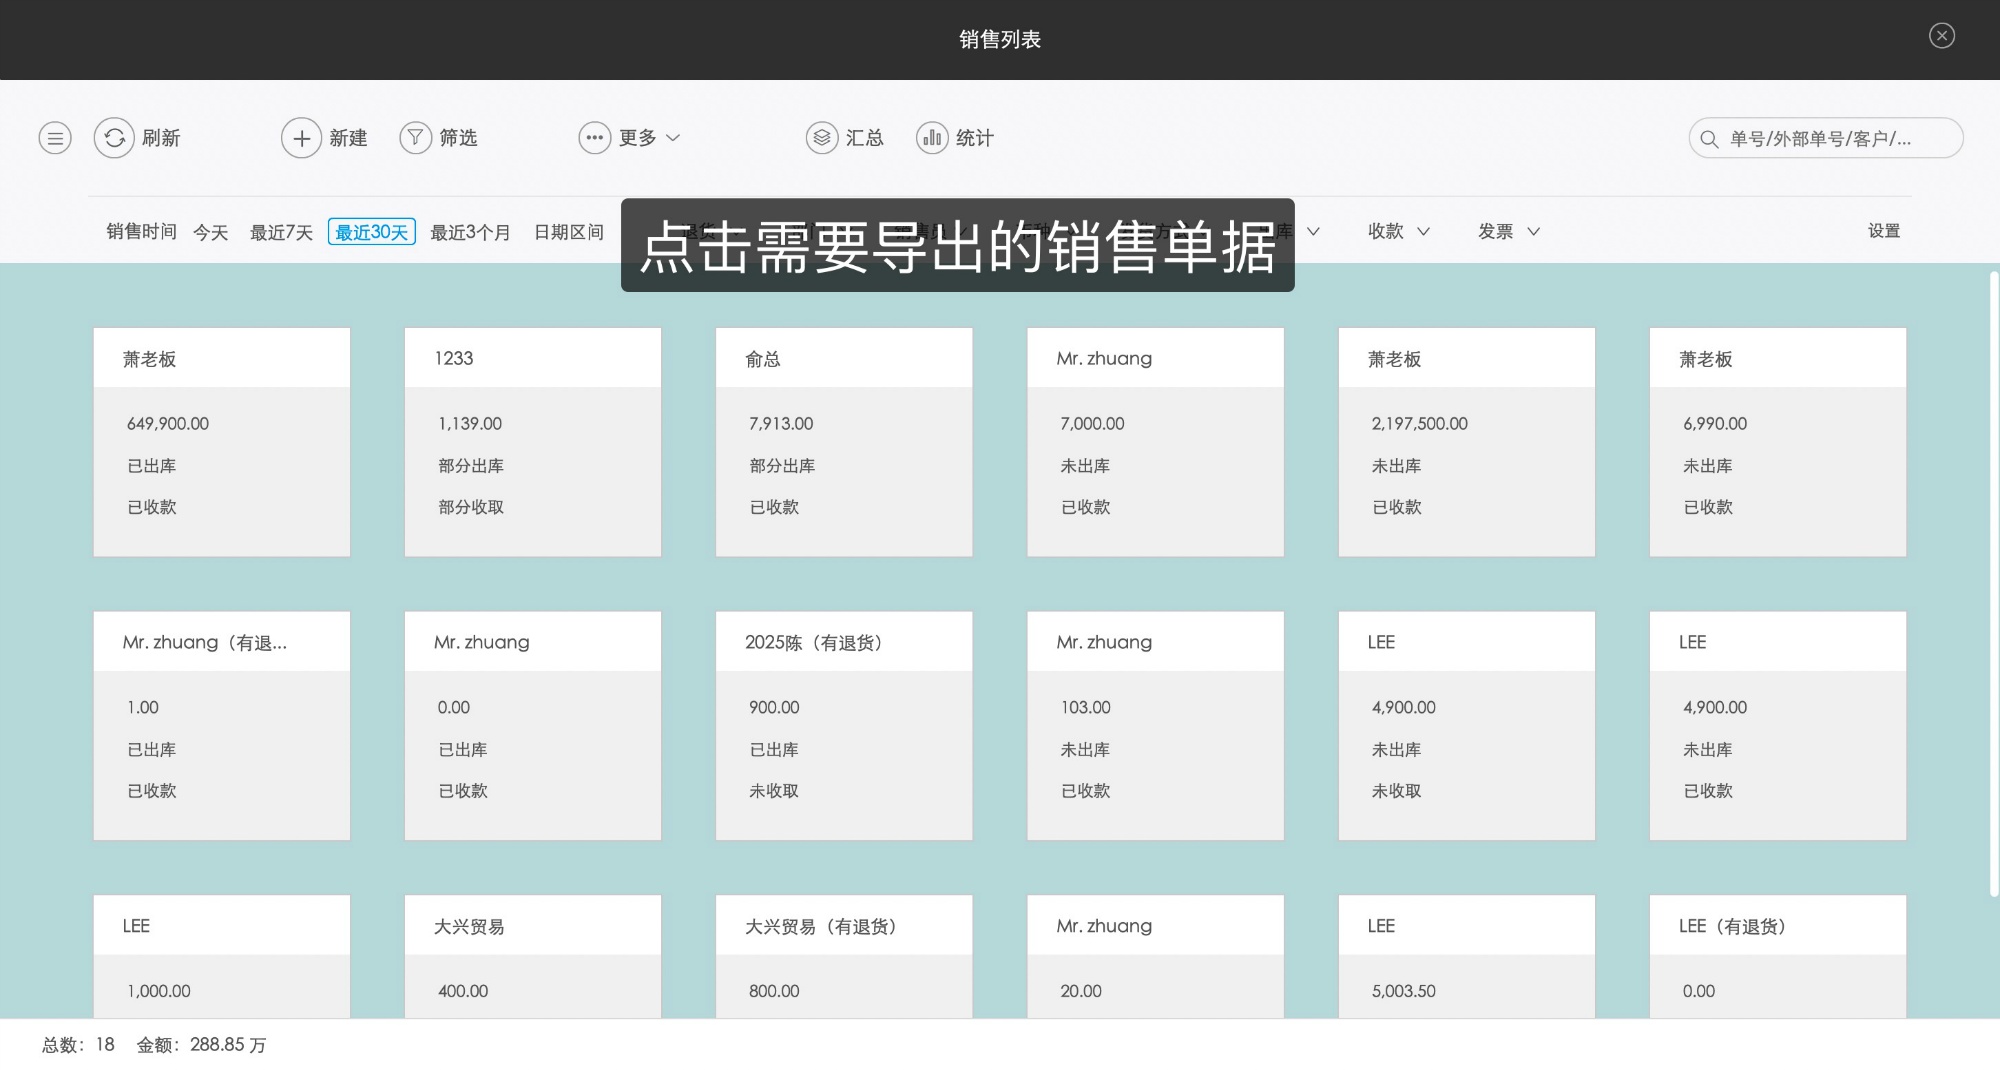Click the 汇总 summary layers icon
This screenshot has height=1070, width=2000.
tap(820, 138)
